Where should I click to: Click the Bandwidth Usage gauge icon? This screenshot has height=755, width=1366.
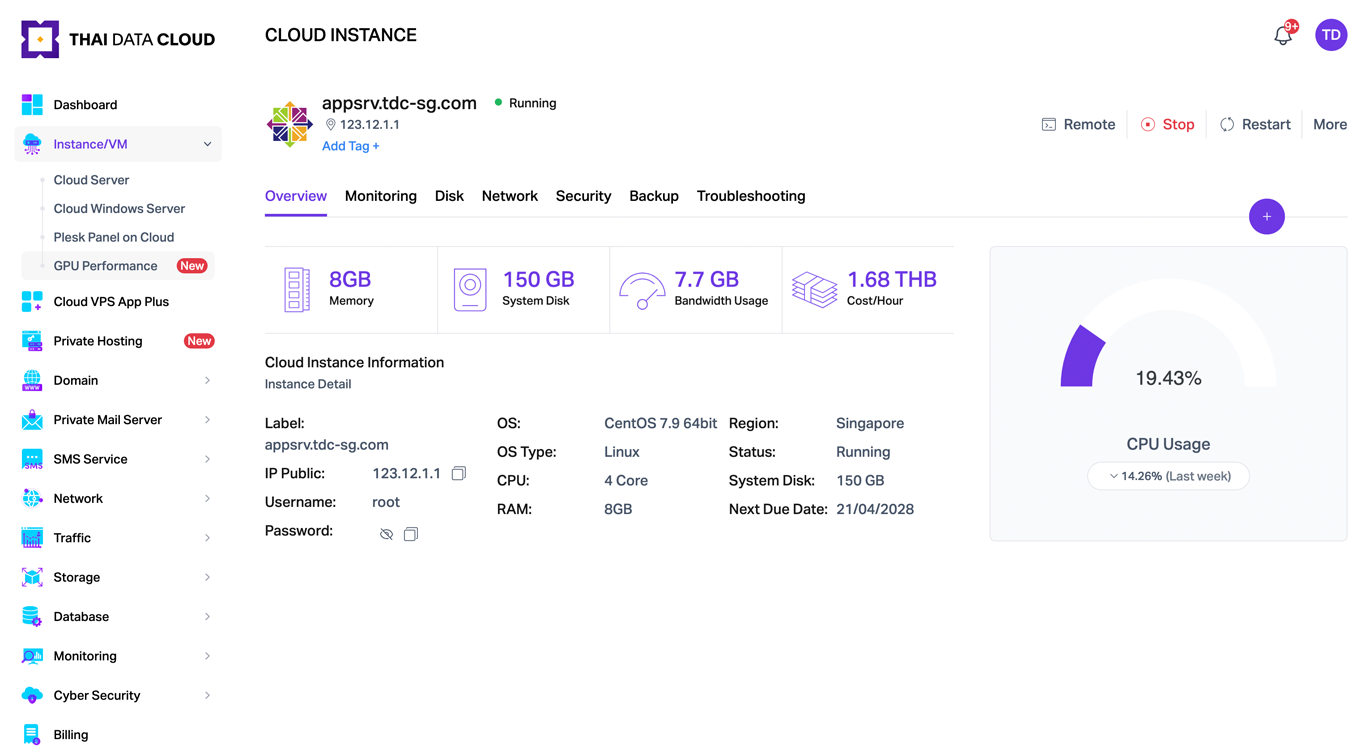pyautogui.click(x=642, y=291)
